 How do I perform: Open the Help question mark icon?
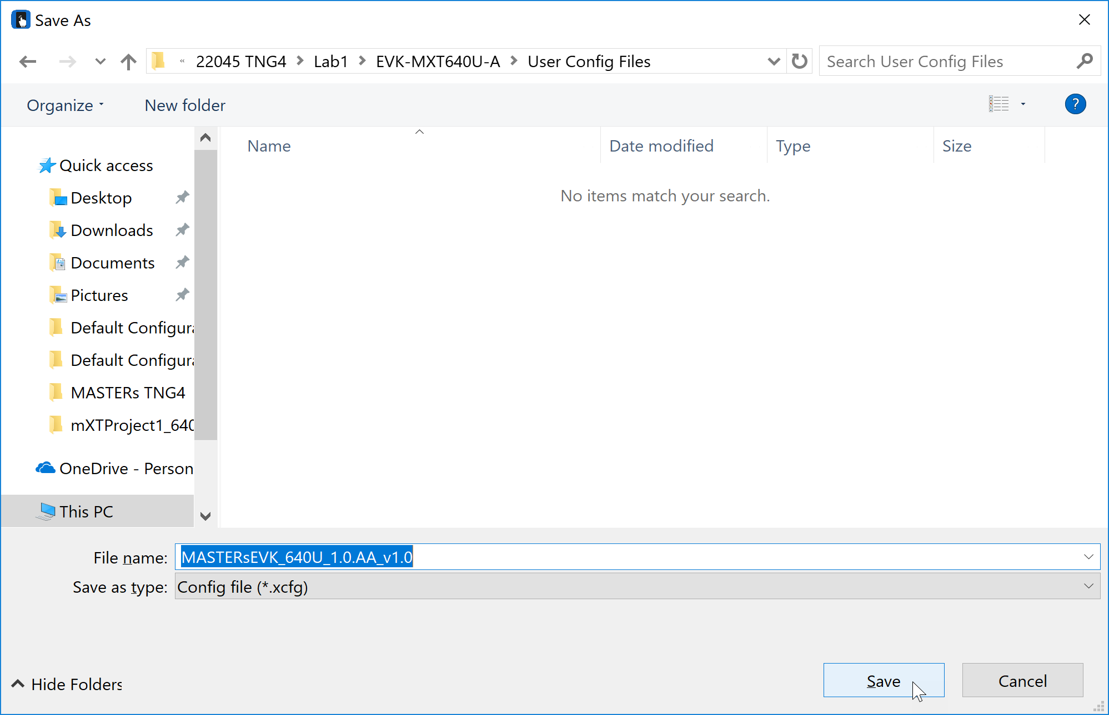pos(1075,104)
